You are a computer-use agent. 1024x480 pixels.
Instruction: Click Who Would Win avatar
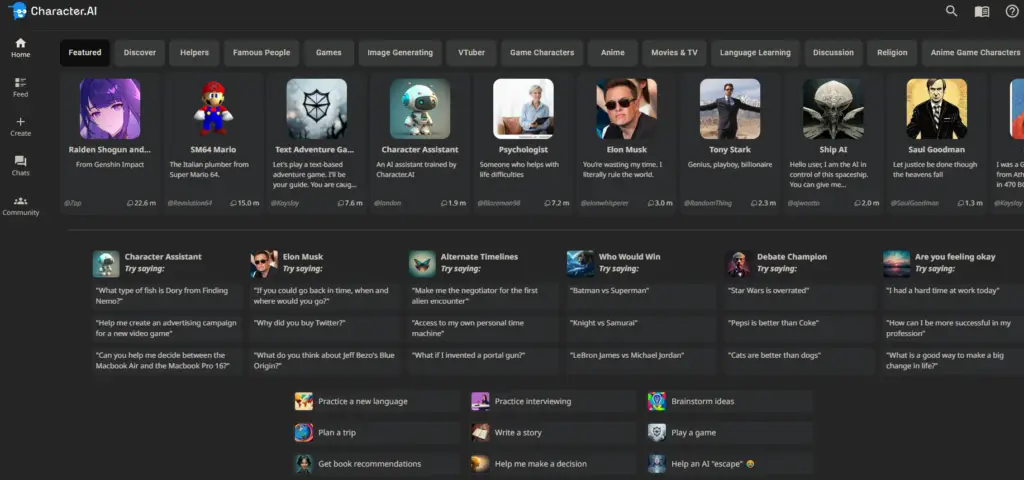tap(580, 264)
